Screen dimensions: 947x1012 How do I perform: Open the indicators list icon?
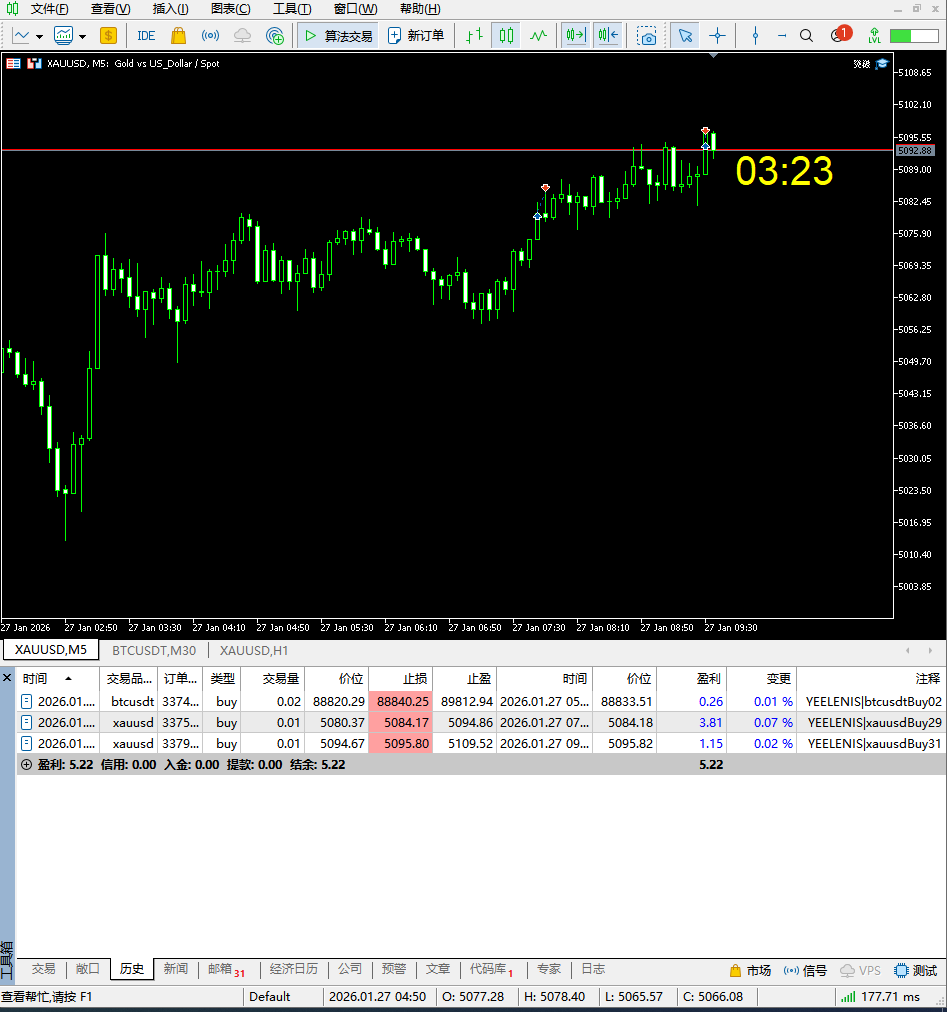click(63, 35)
